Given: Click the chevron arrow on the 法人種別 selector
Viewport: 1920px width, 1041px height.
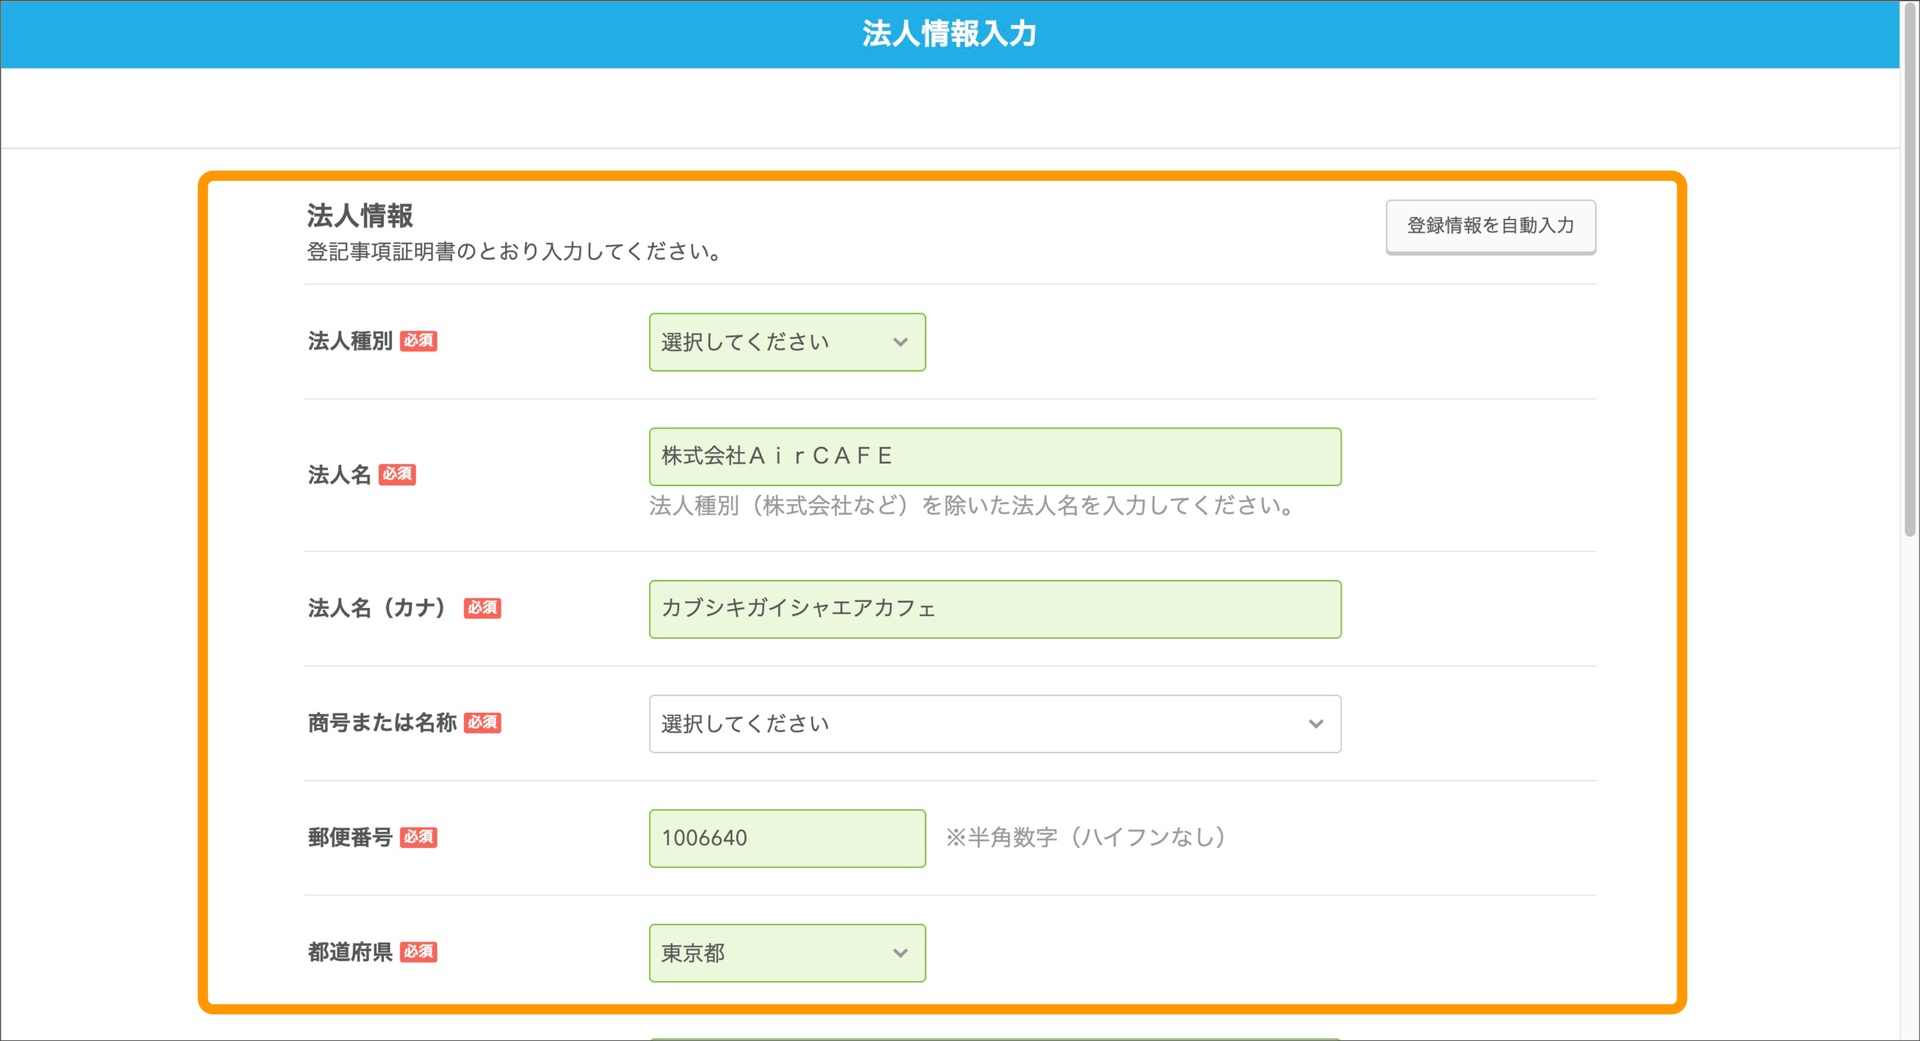Looking at the screenshot, I should tap(901, 342).
